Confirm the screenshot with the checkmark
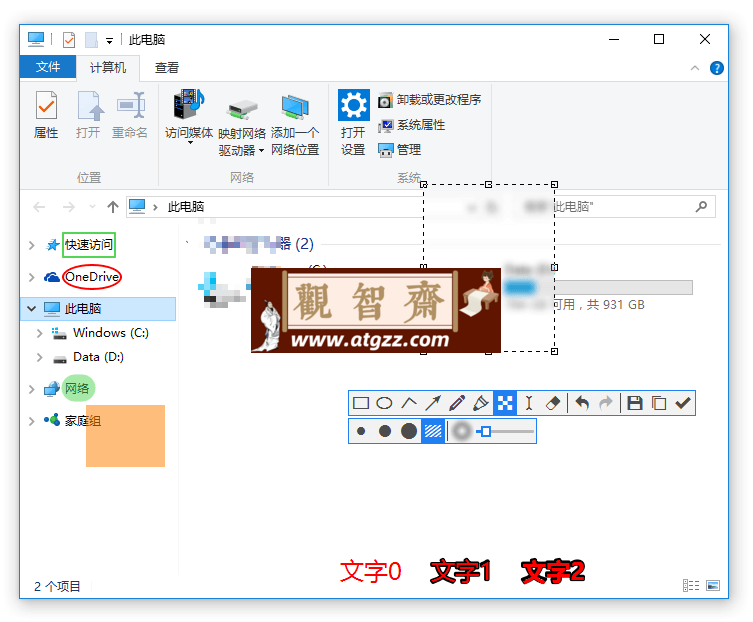753x622 pixels. (683, 403)
